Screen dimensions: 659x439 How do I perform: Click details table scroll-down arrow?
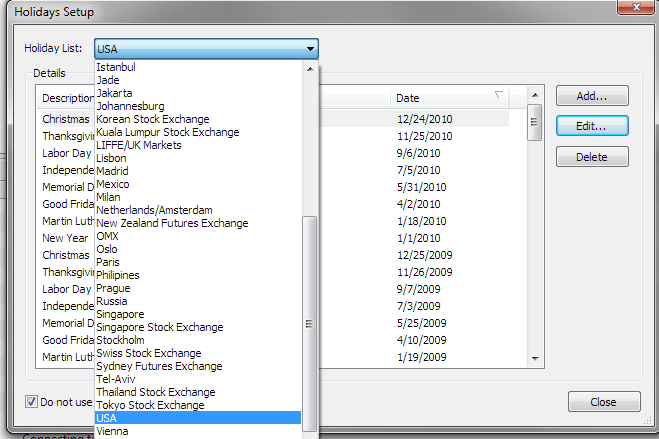(535, 359)
